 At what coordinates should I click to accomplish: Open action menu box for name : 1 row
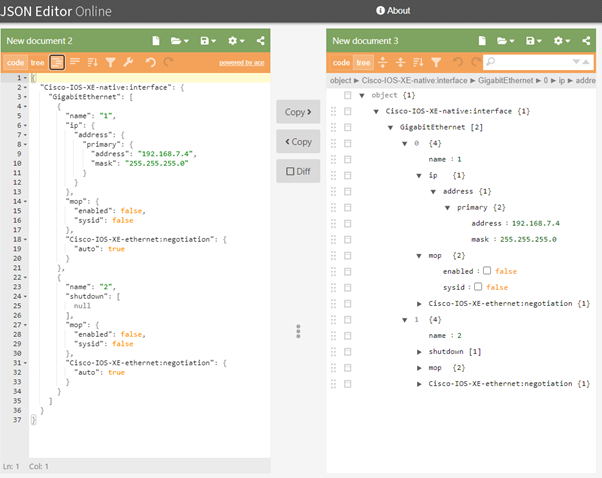[347, 159]
